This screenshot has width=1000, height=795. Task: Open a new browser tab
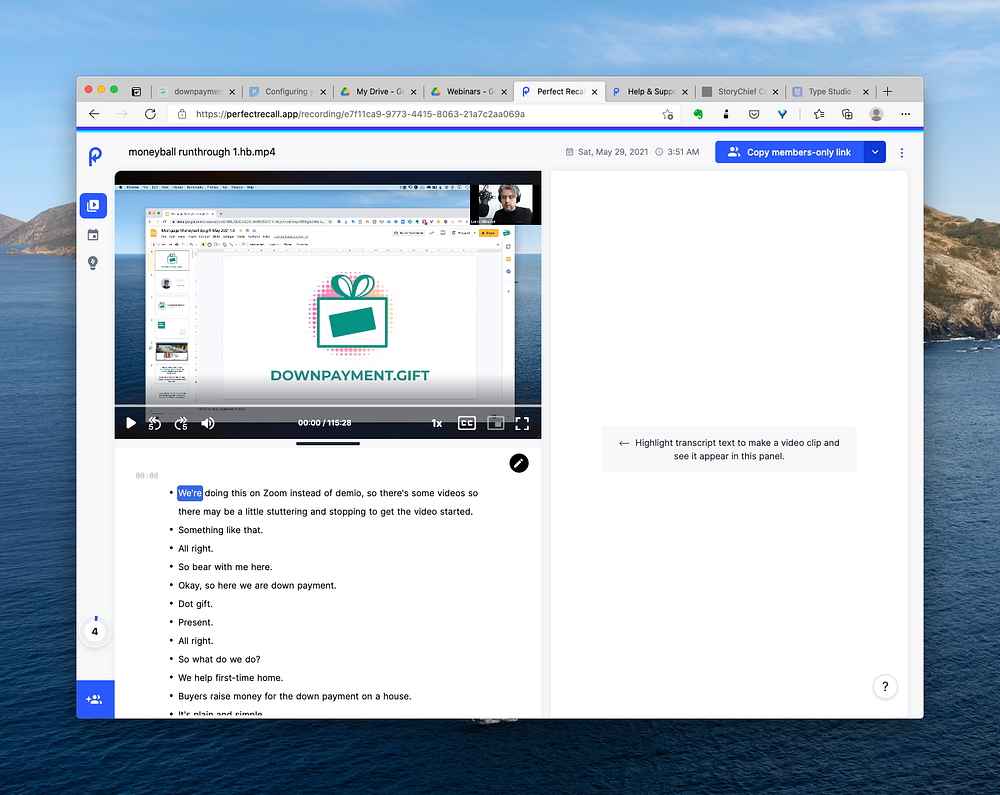coord(887,92)
